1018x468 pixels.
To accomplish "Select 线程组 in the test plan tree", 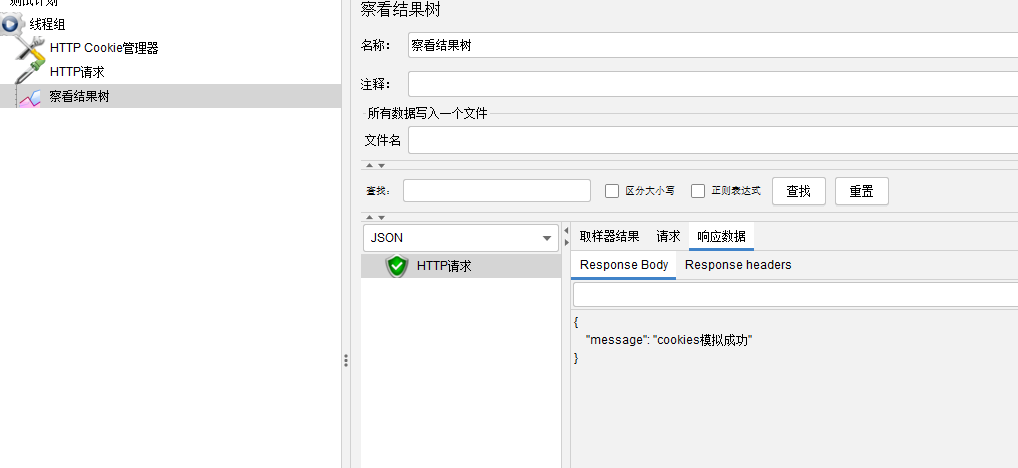I will coord(47,25).
